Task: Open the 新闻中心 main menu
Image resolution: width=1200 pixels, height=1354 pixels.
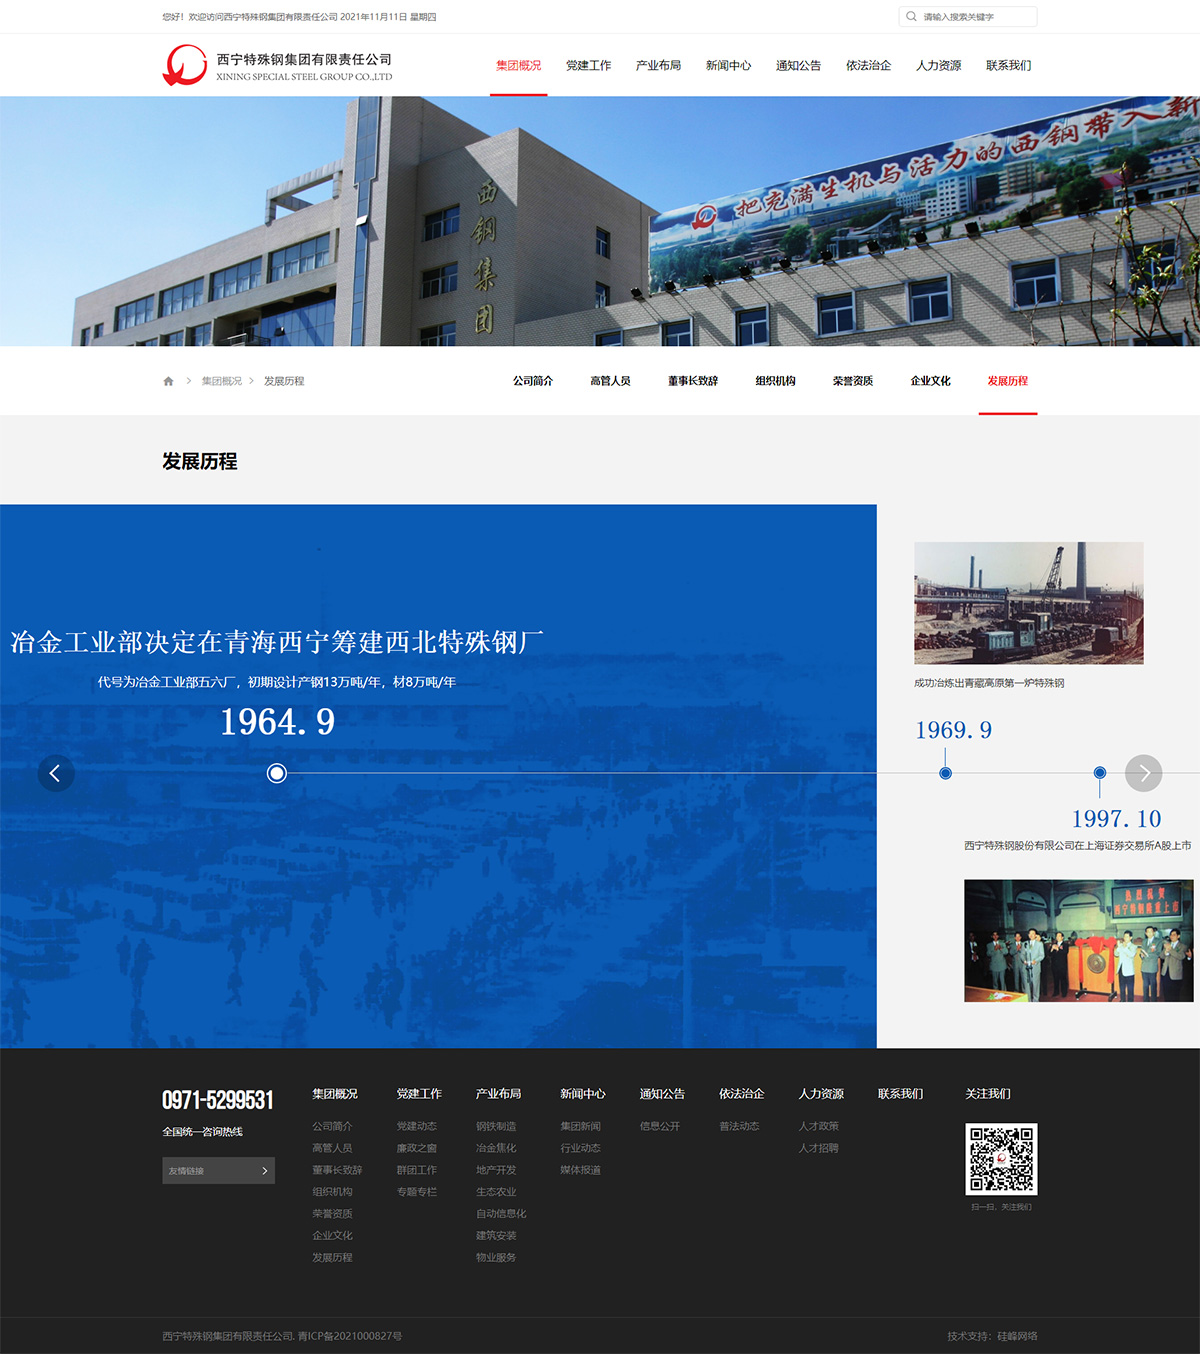Action: (728, 66)
